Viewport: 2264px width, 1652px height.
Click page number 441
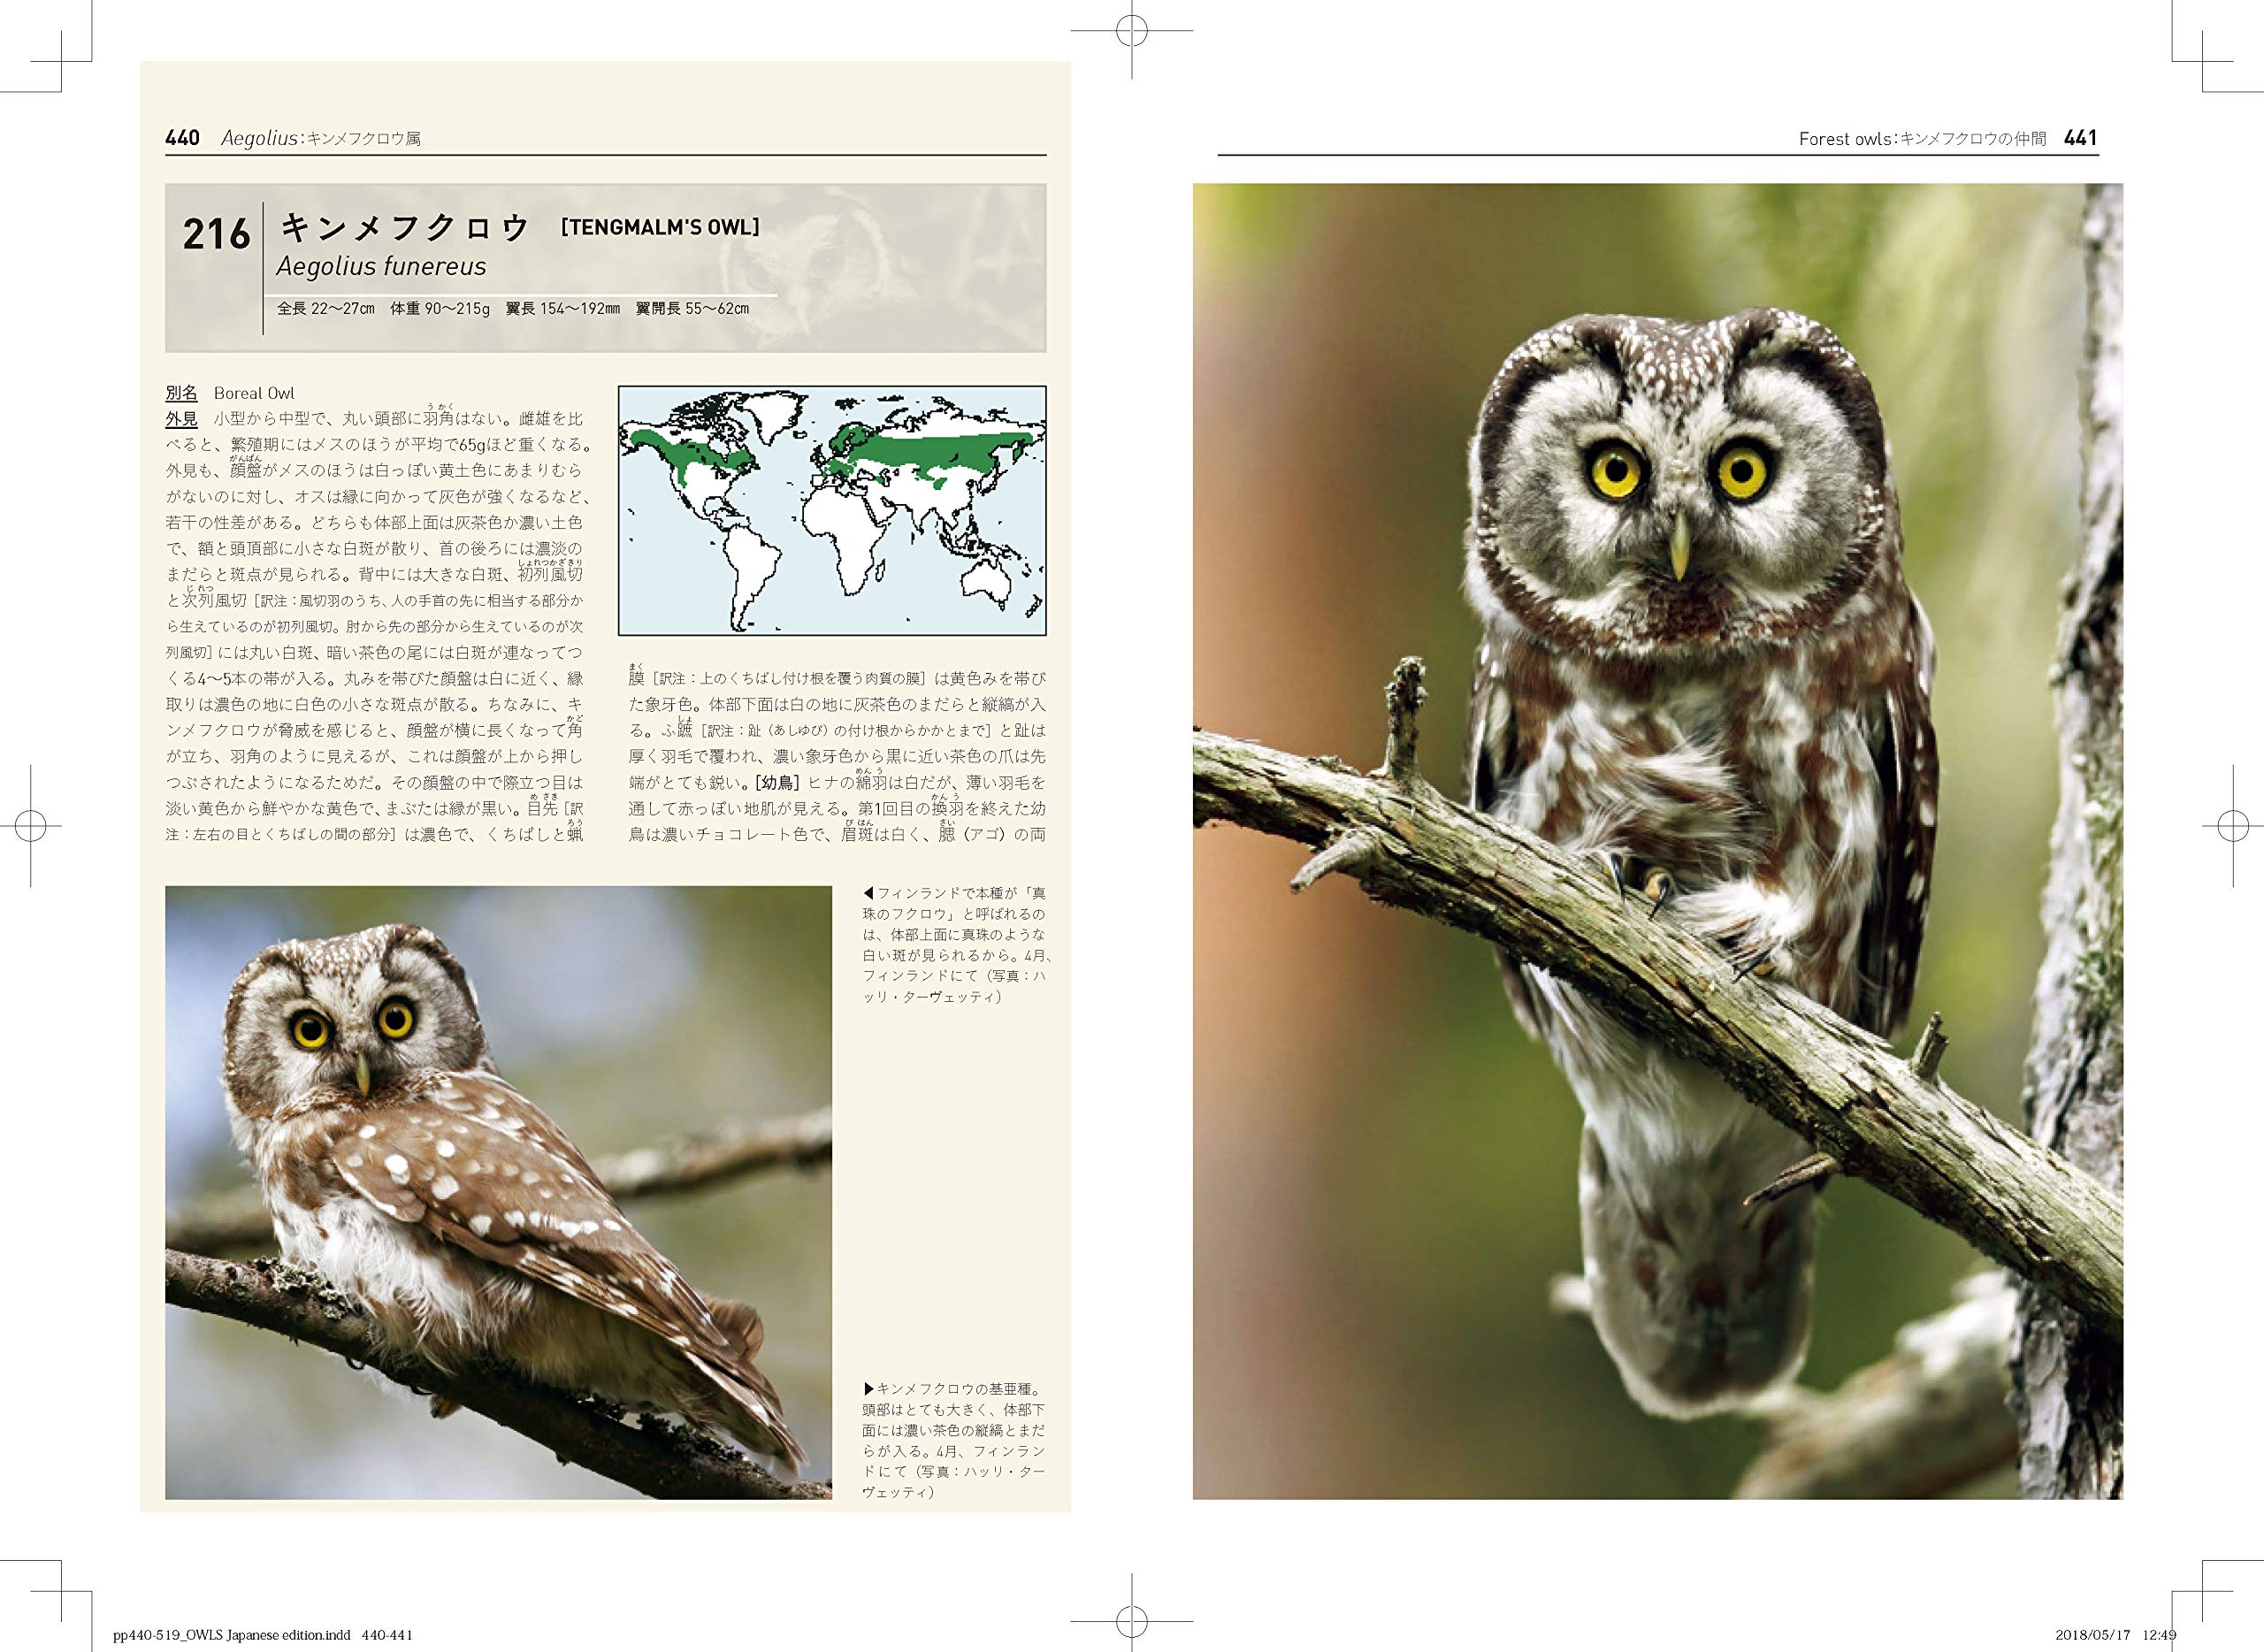pos(2080,138)
